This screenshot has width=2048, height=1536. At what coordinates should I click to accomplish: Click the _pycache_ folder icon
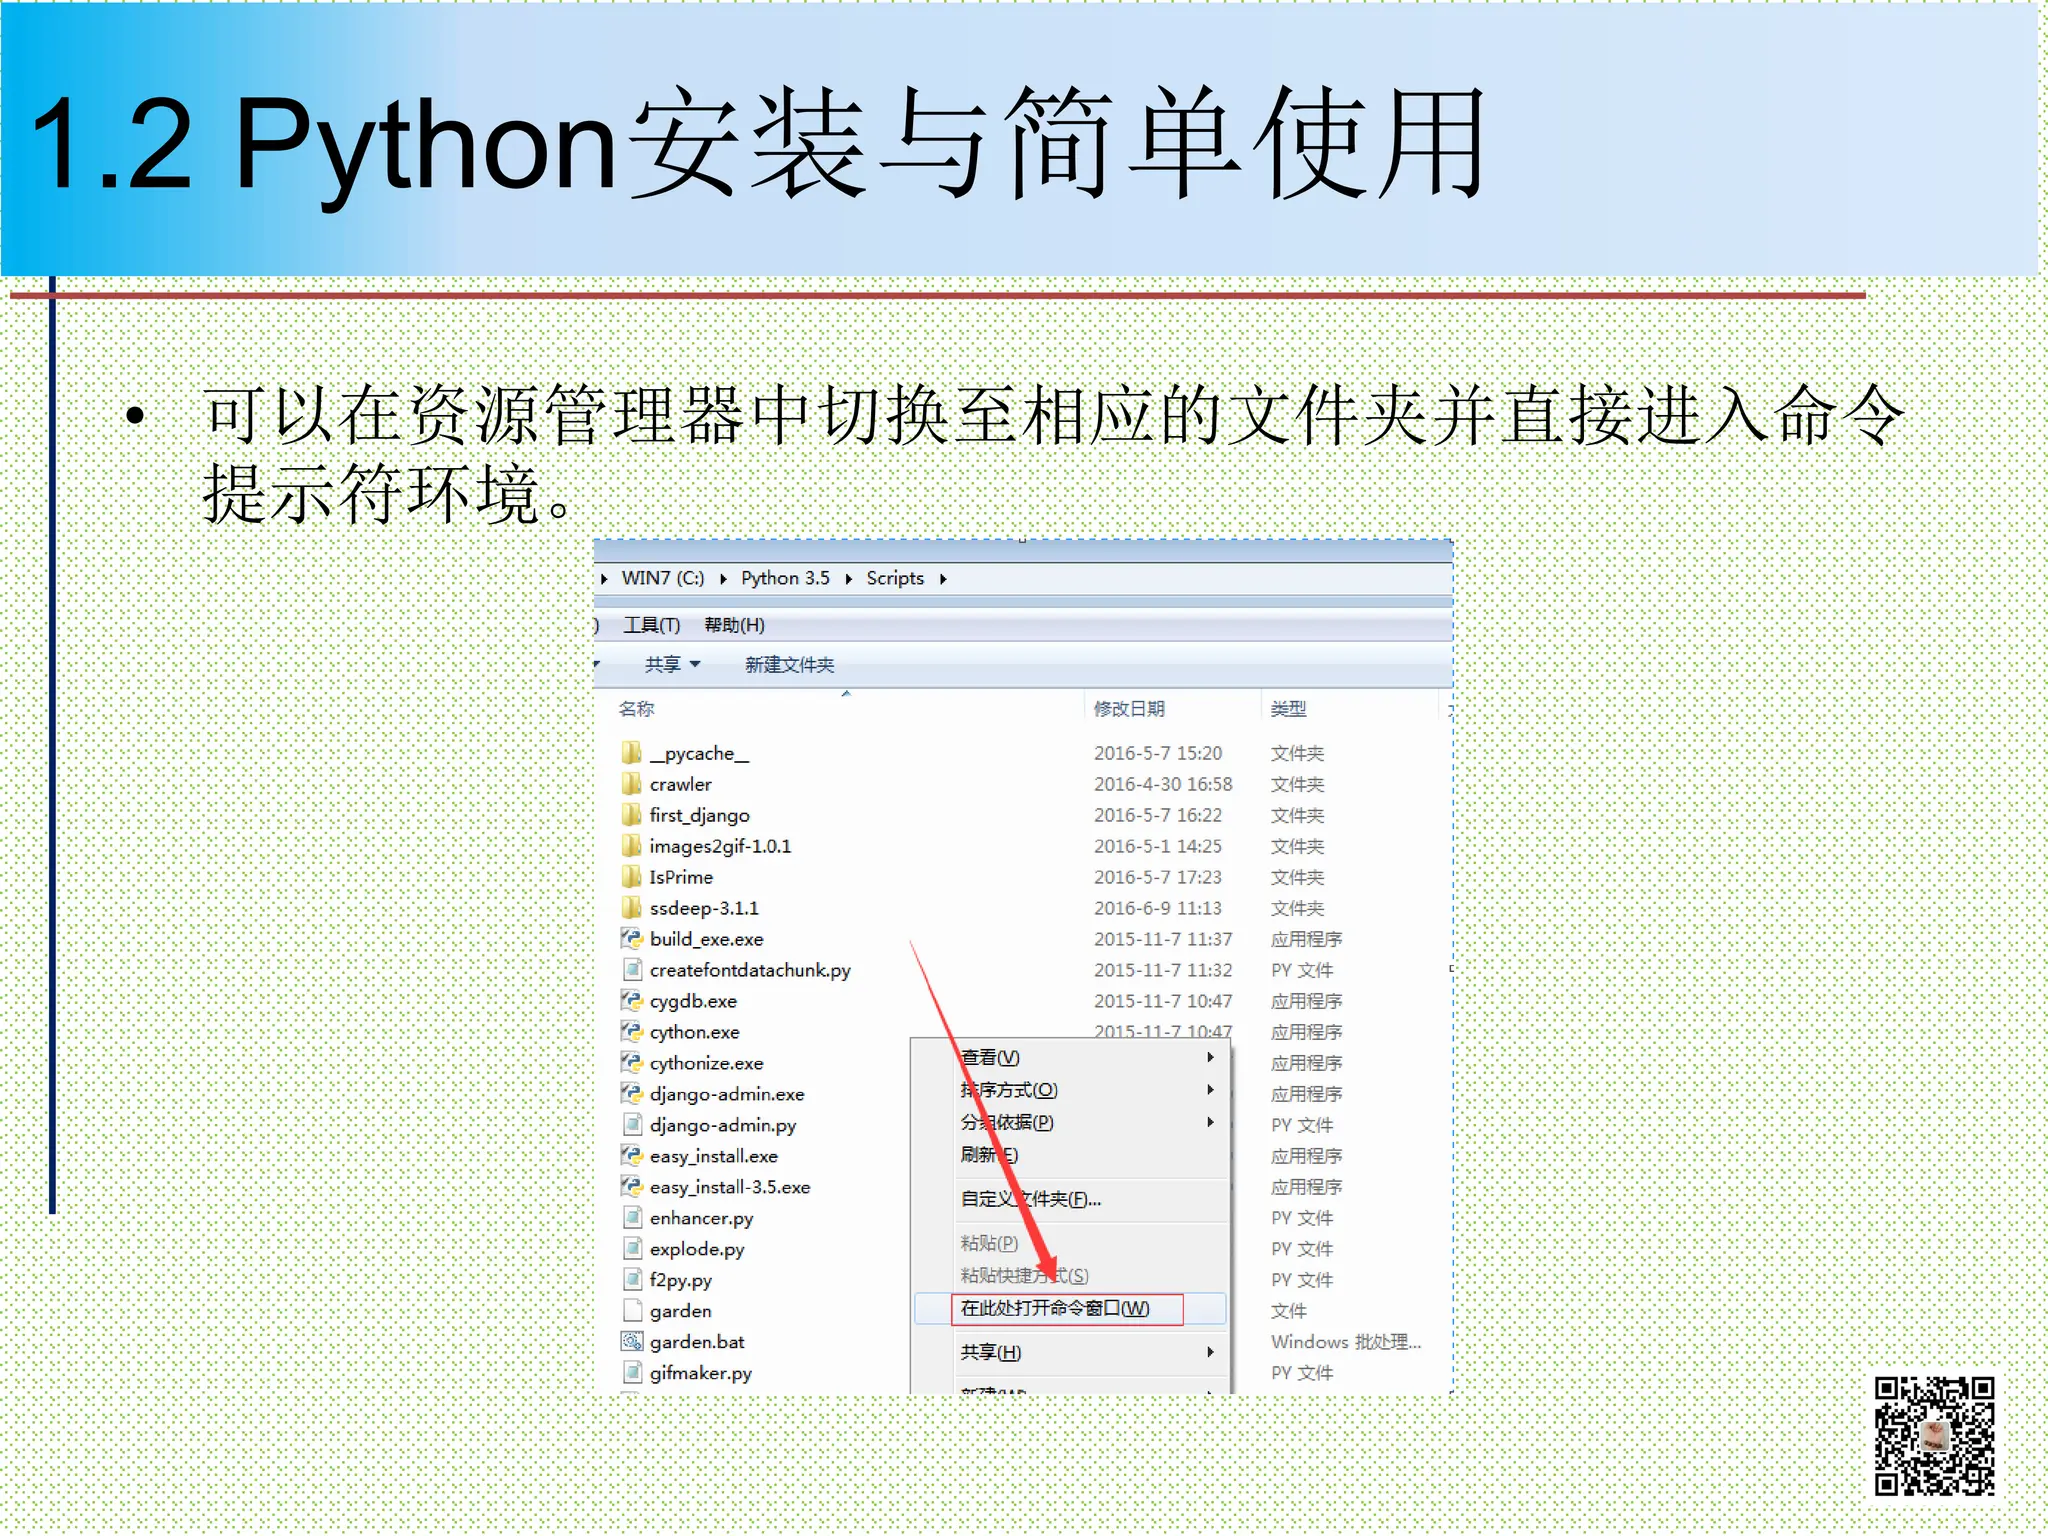click(631, 753)
